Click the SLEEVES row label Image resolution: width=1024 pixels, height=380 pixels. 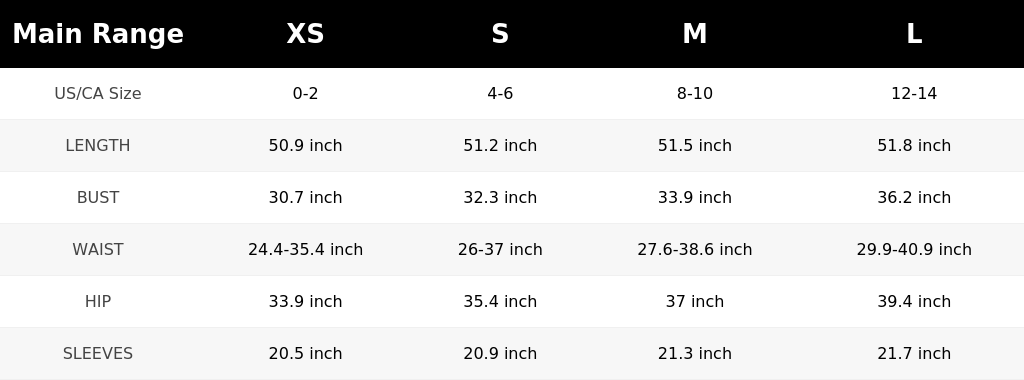click(98, 353)
